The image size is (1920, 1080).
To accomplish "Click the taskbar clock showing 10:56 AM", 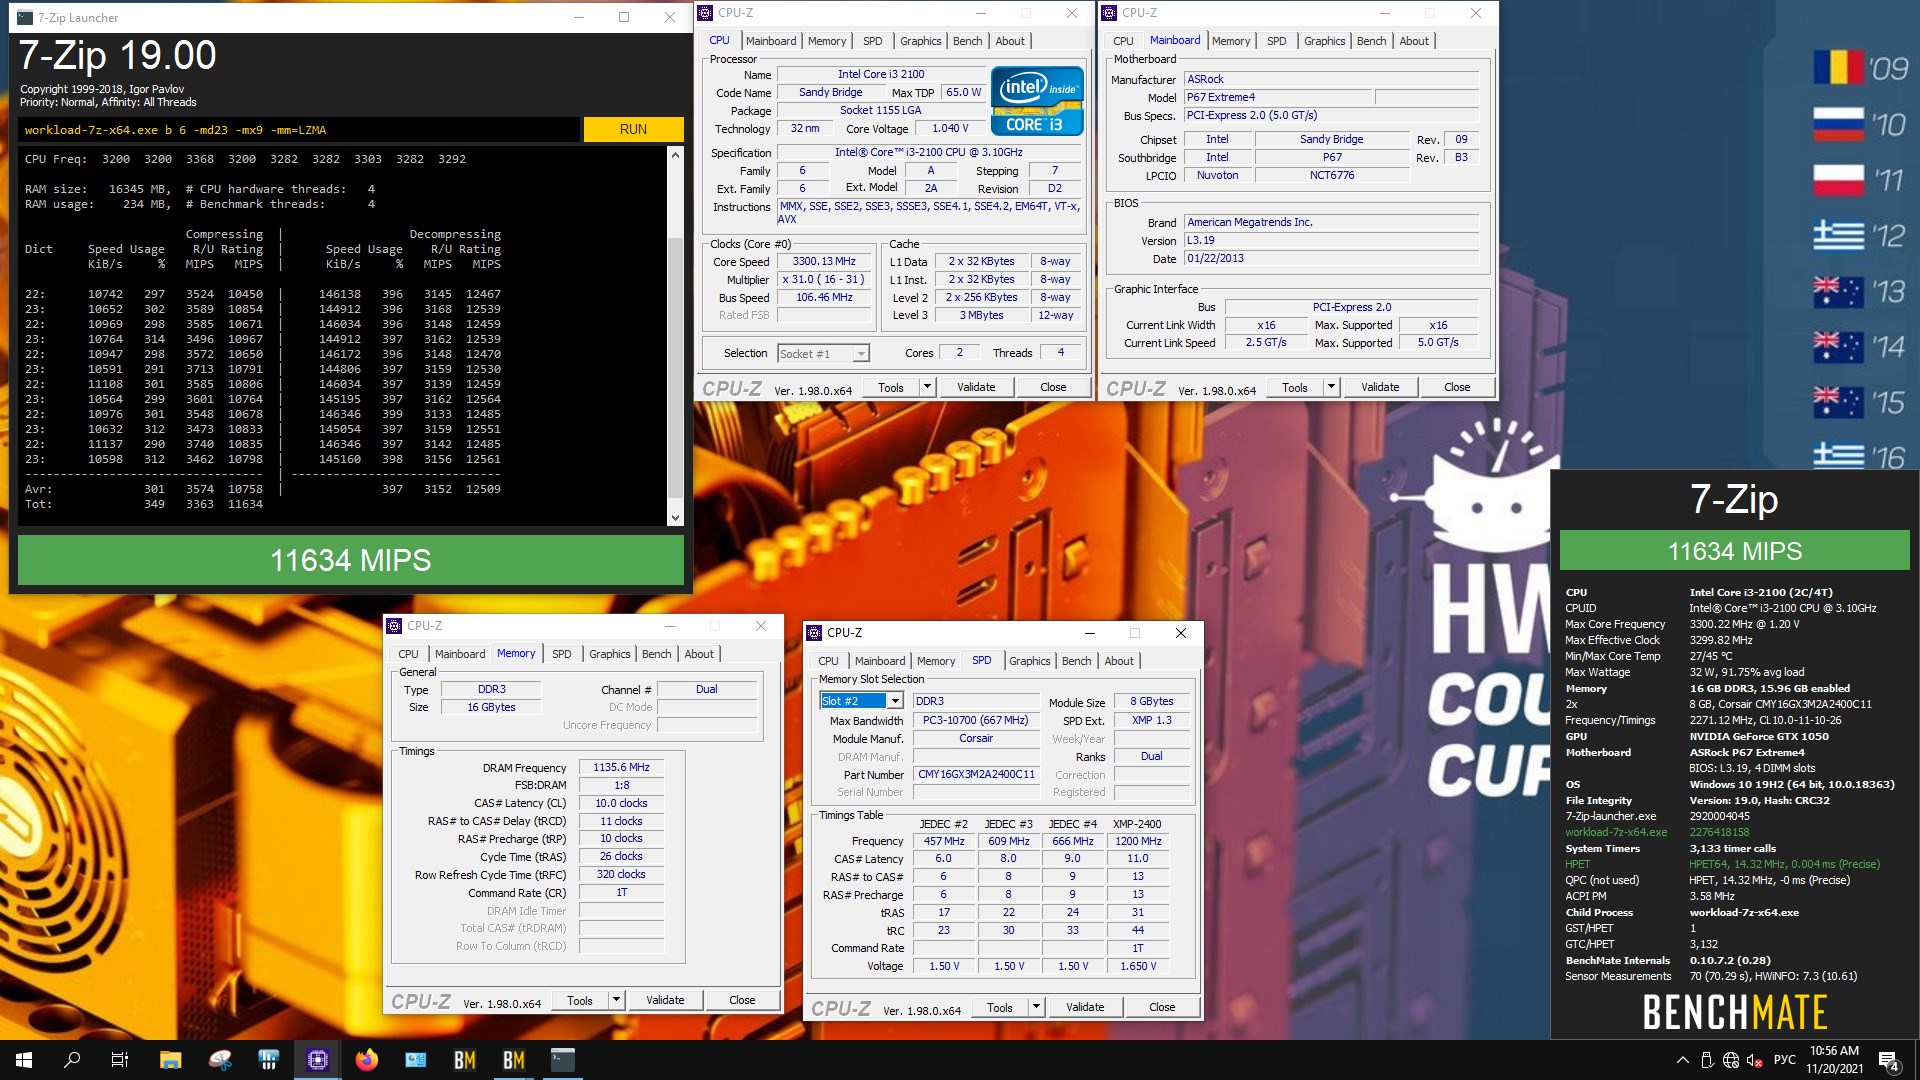I will pyautogui.click(x=1834, y=1060).
